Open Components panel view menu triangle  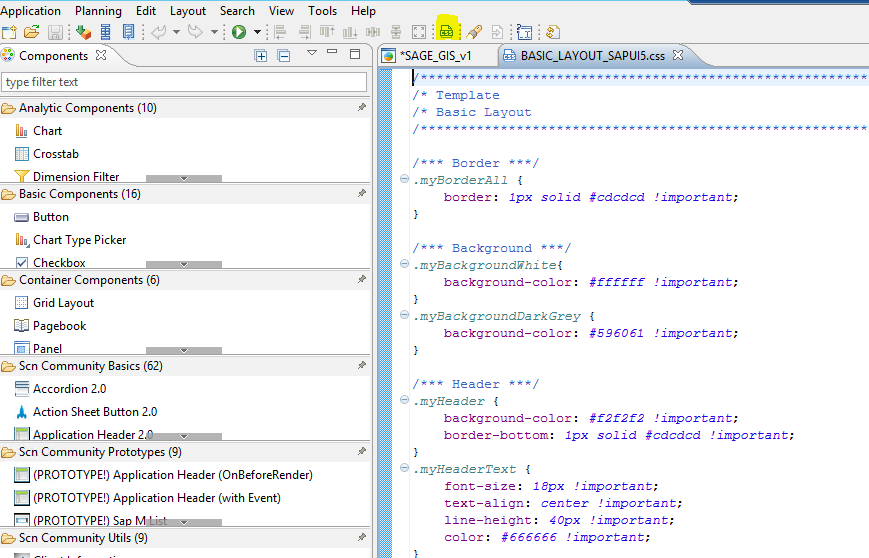311,53
